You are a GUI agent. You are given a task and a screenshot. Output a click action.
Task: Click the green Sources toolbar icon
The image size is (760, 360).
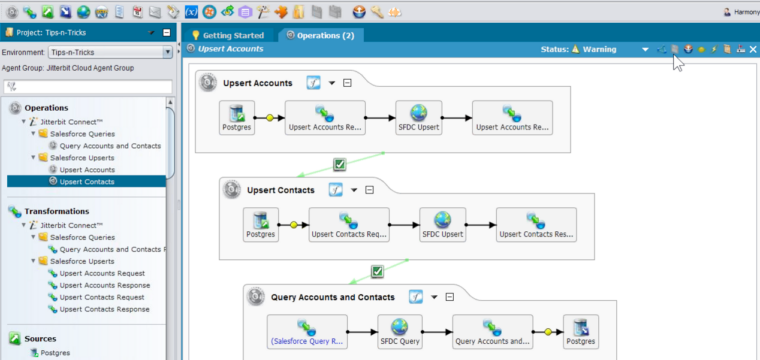[x=48, y=12]
